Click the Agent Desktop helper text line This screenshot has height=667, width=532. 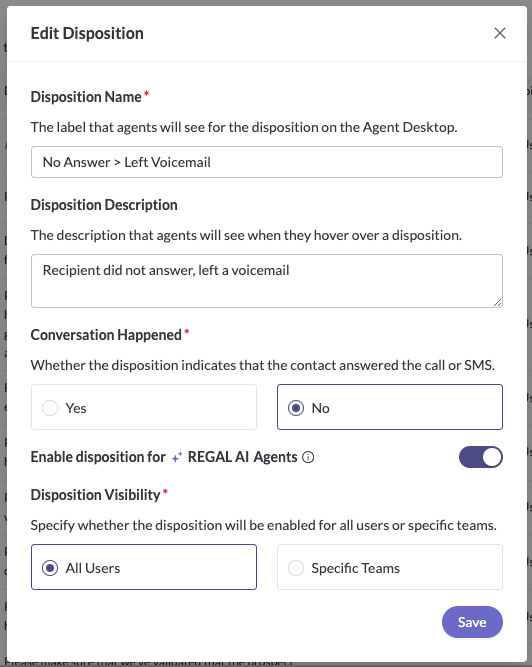244,127
